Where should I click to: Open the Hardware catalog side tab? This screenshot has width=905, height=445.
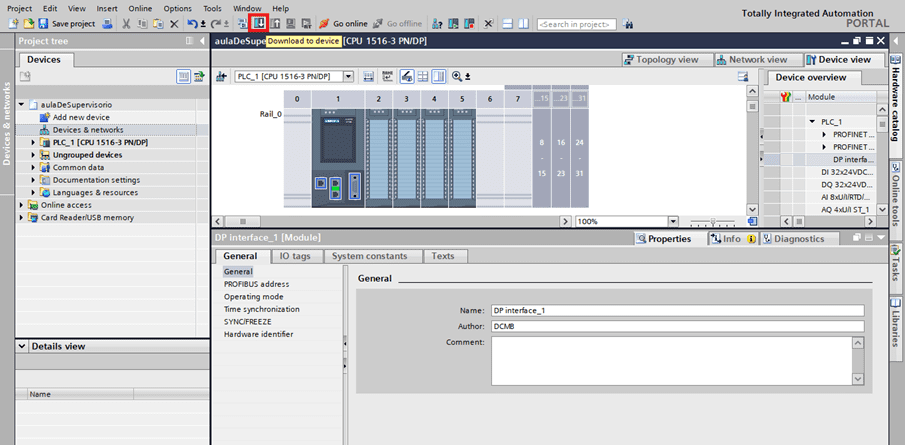(x=896, y=105)
